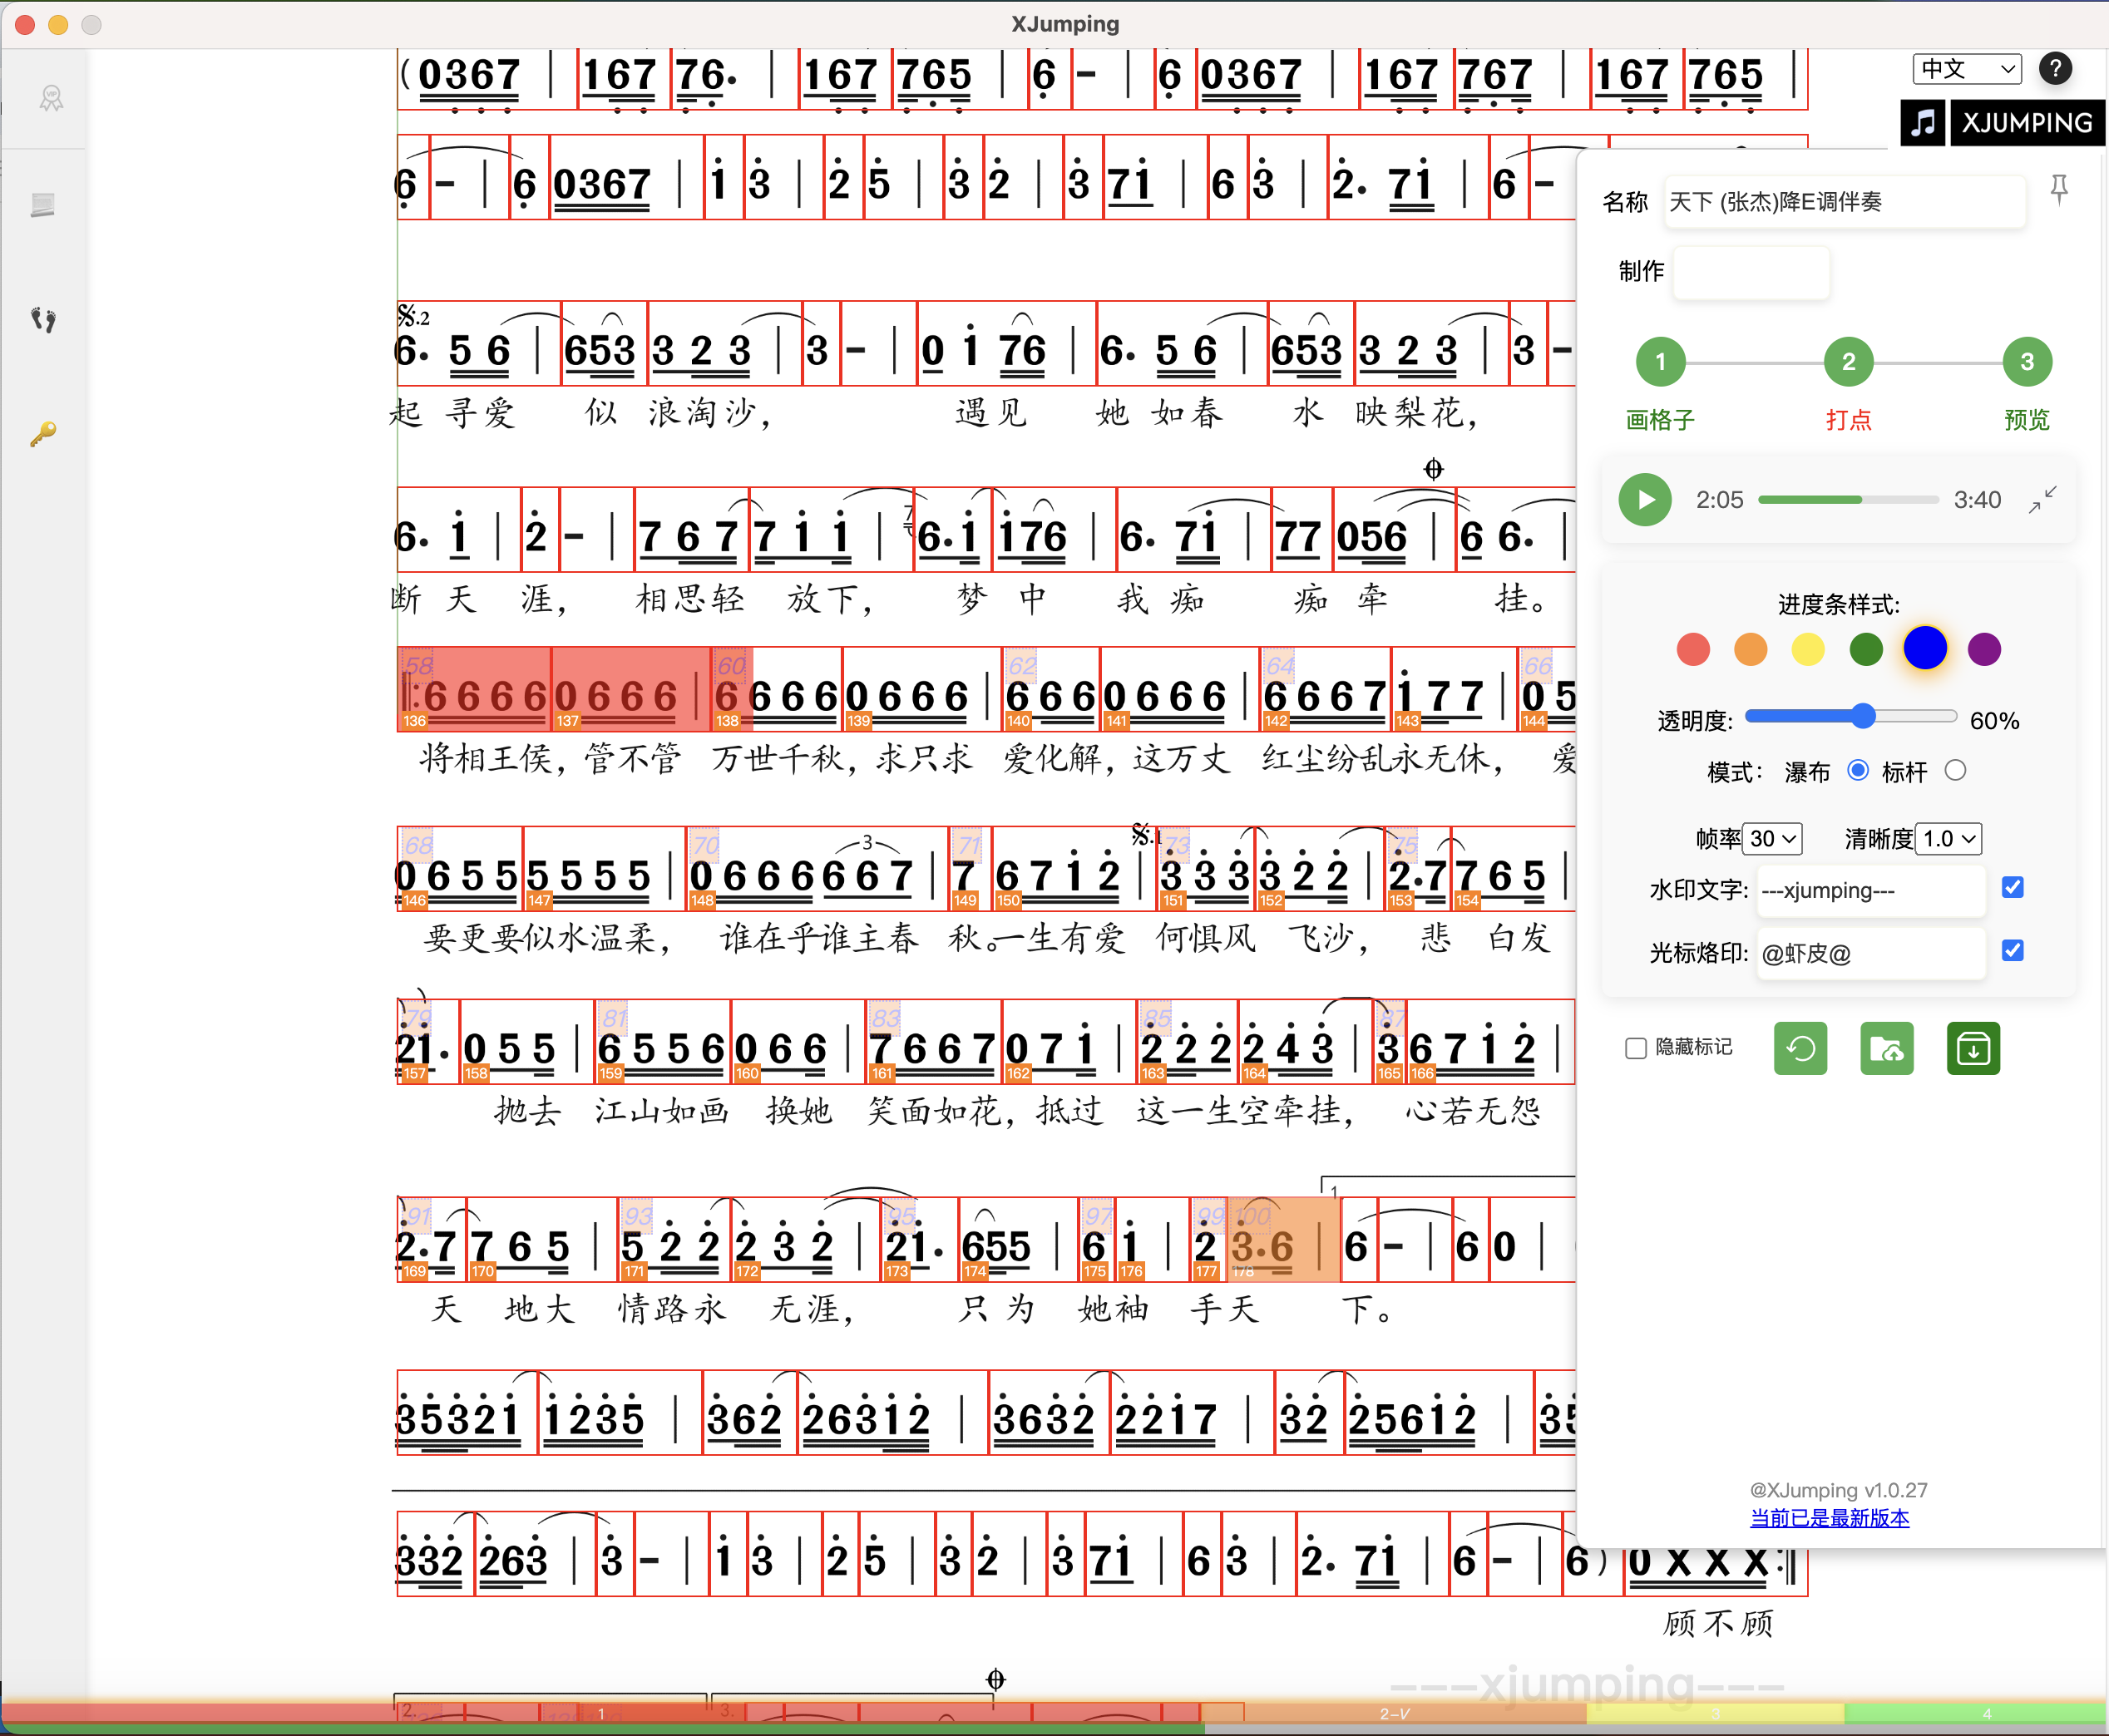Open the VIP ribbon badge in sidebar
The height and width of the screenshot is (1736, 2109).
pyautogui.click(x=50, y=98)
